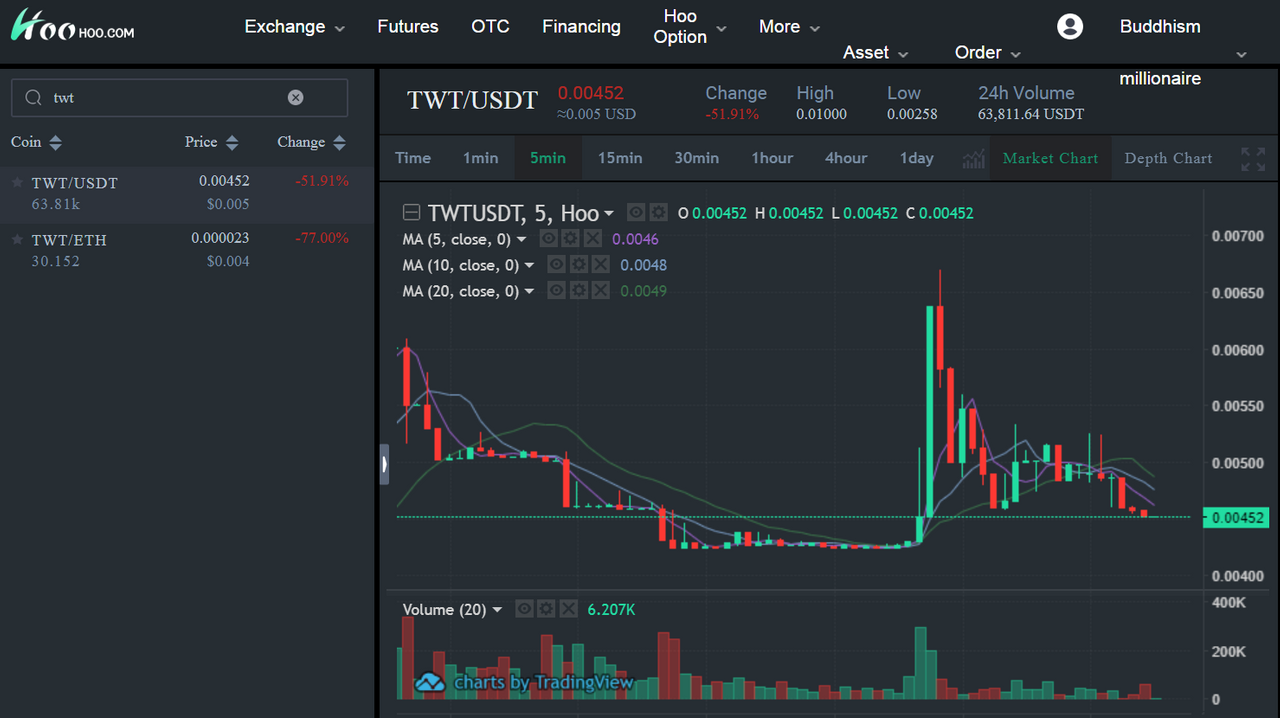Clear the search field with the X icon
This screenshot has width=1280, height=718.
point(296,97)
